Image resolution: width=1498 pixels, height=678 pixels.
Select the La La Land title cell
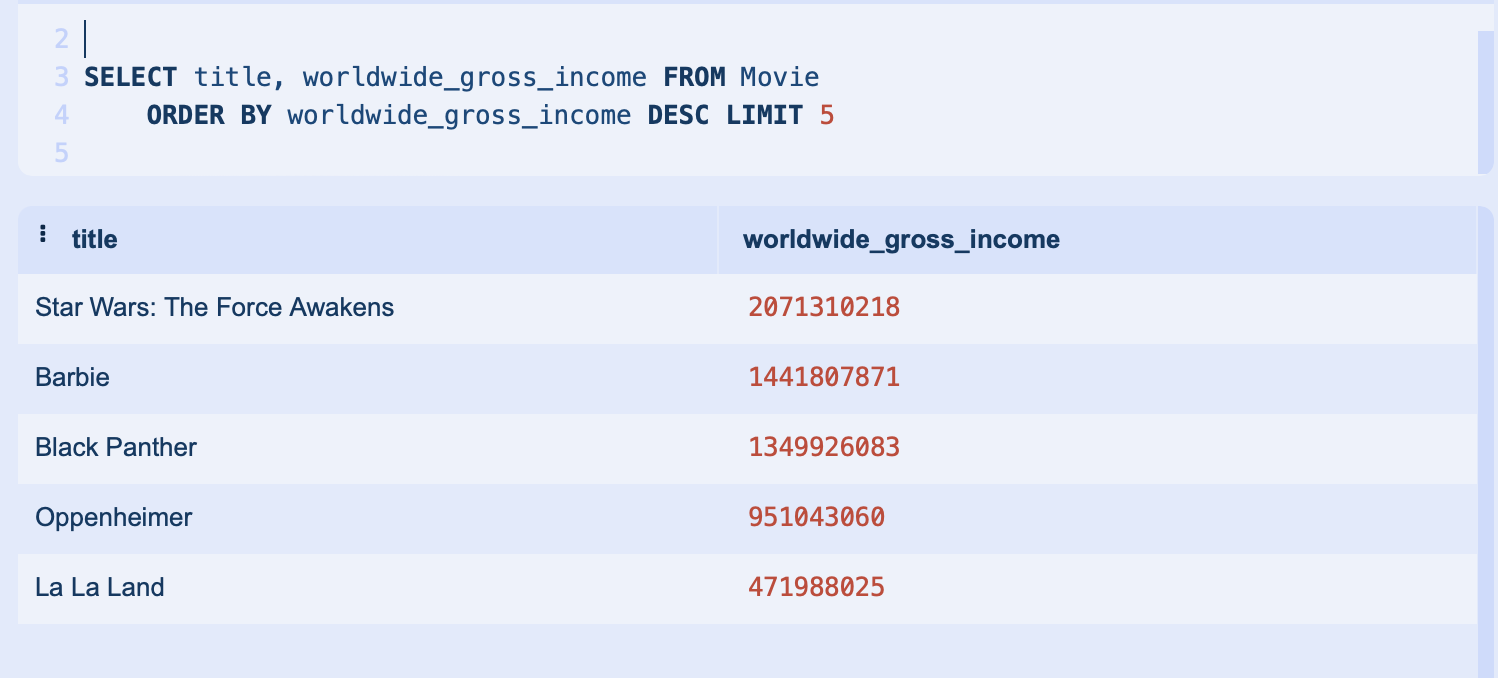tap(367, 588)
